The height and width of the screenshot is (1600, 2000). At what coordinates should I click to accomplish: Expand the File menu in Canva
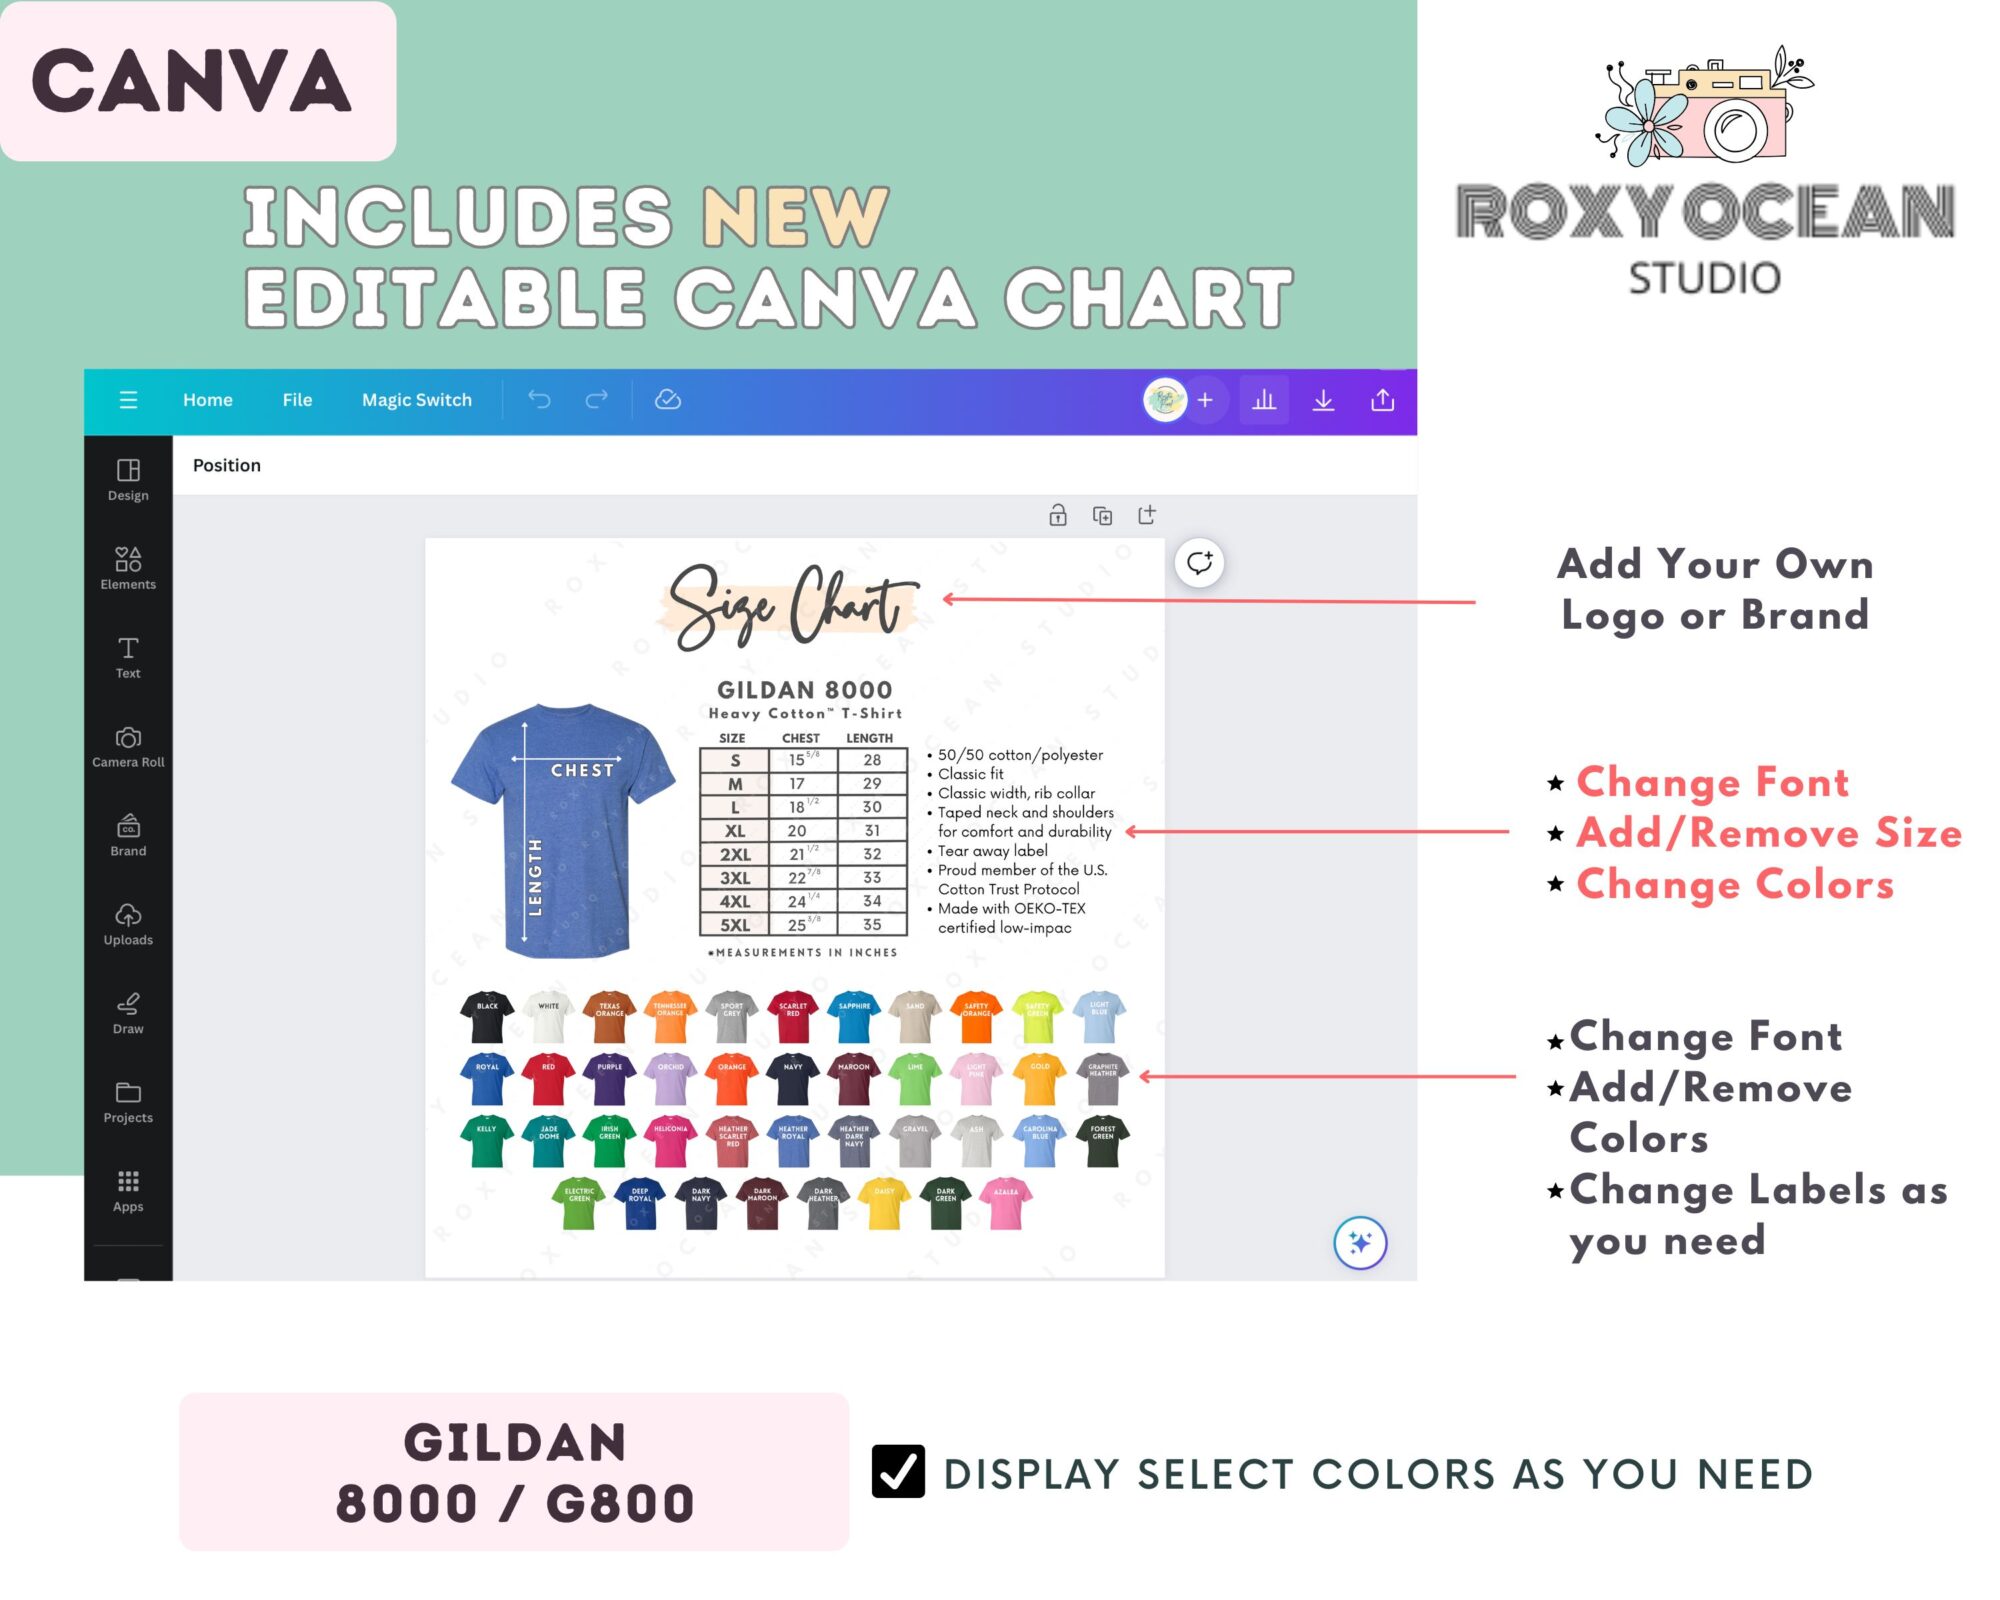coord(296,400)
